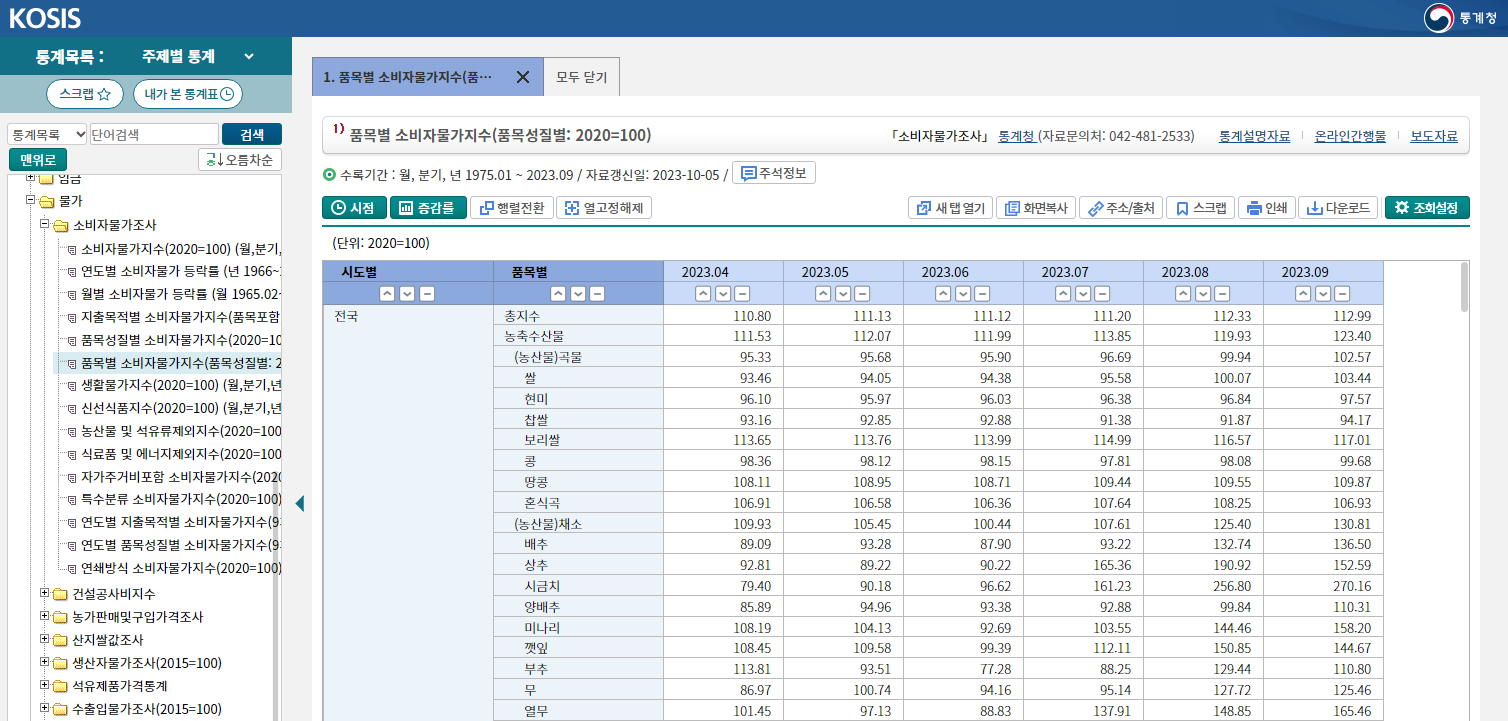Click the 스크랩 star button in the sidebar
1508x721 pixels.
84,94
